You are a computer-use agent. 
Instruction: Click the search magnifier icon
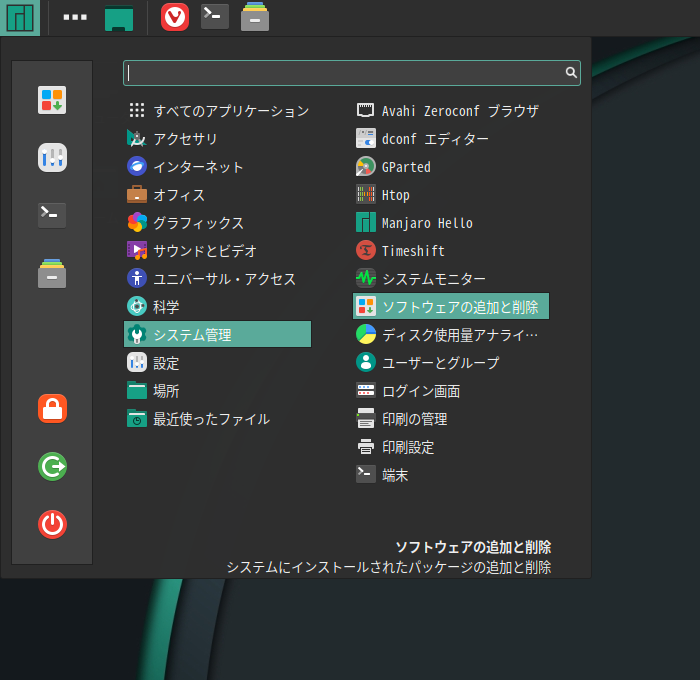tap(571, 73)
